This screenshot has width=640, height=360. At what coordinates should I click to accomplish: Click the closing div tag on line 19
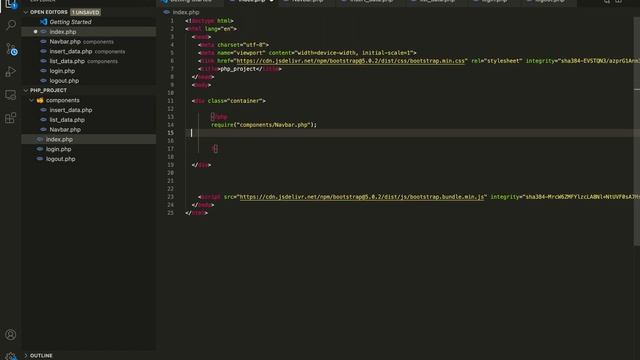pyautogui.click(x=201, y=165)
